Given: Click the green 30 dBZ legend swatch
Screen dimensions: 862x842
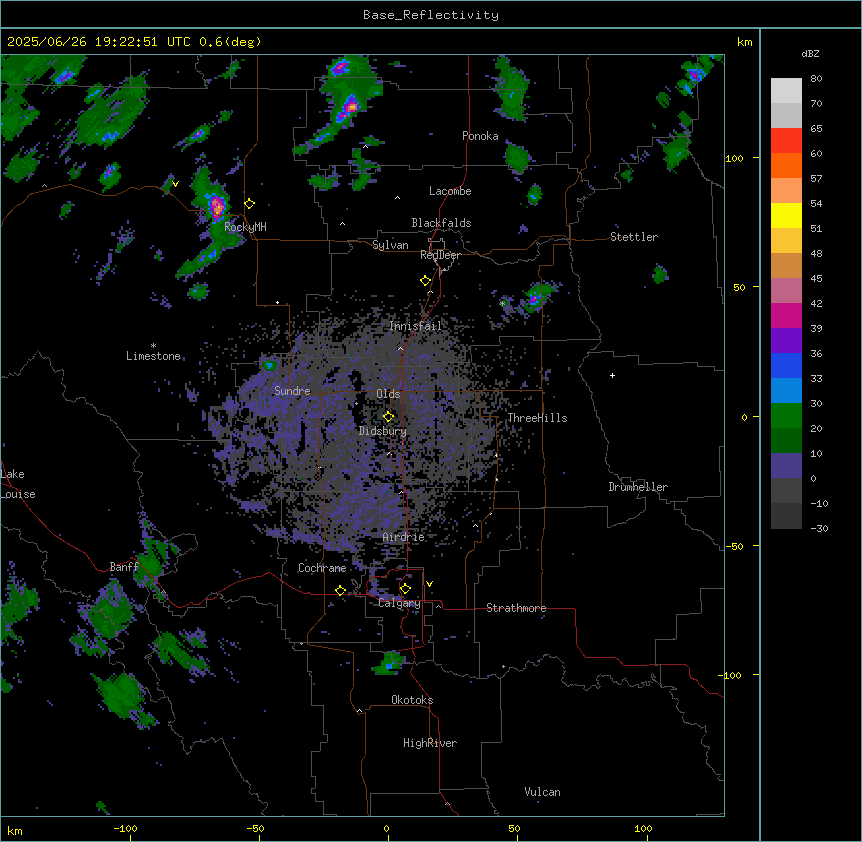Looking at the screenshot, I should (786, 416).
